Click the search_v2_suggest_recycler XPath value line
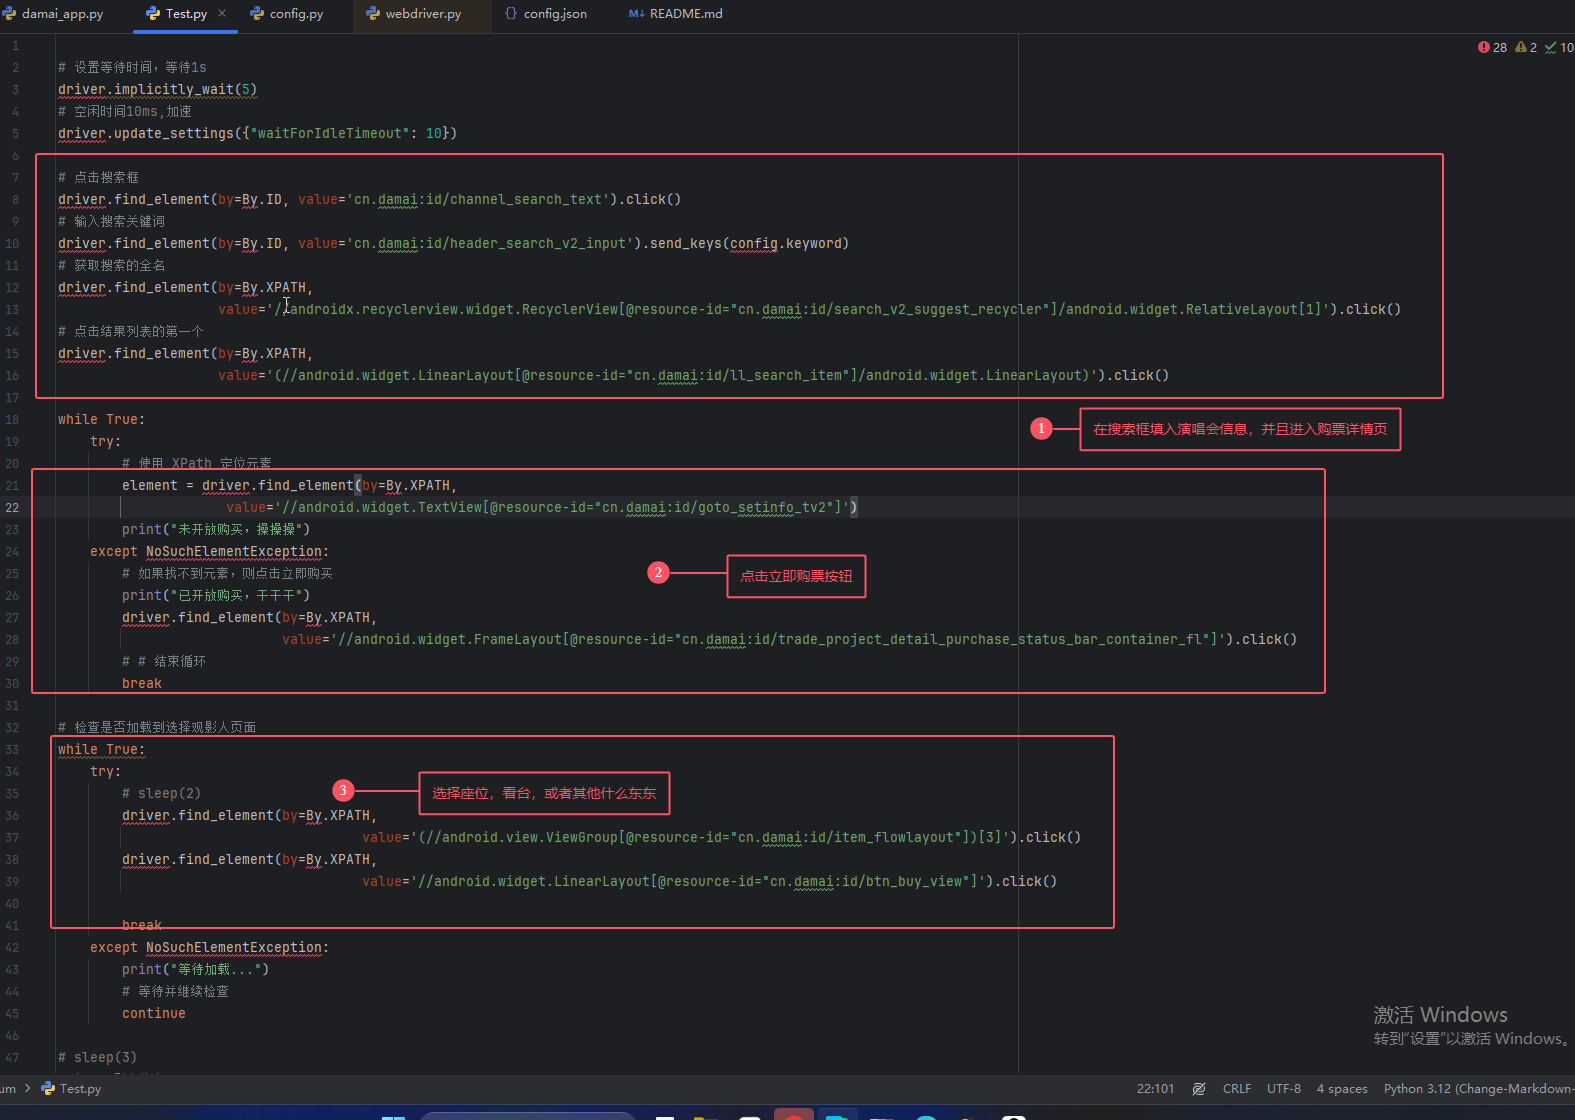1575x1120 pixels. click(x=809, y=309)
